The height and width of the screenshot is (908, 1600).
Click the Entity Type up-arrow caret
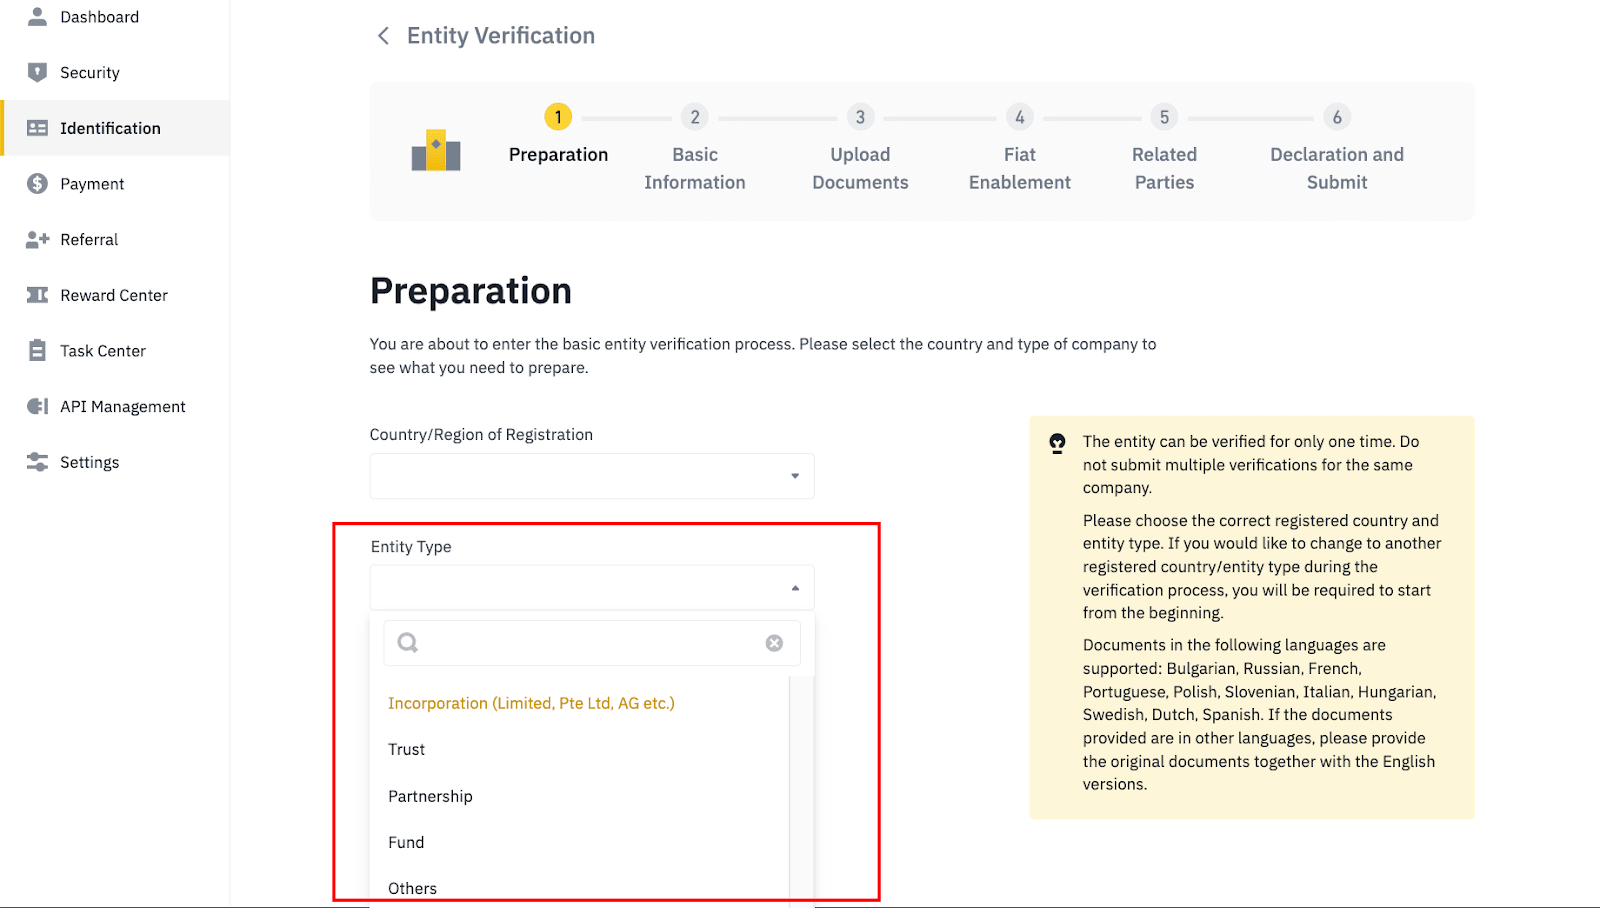795,588
